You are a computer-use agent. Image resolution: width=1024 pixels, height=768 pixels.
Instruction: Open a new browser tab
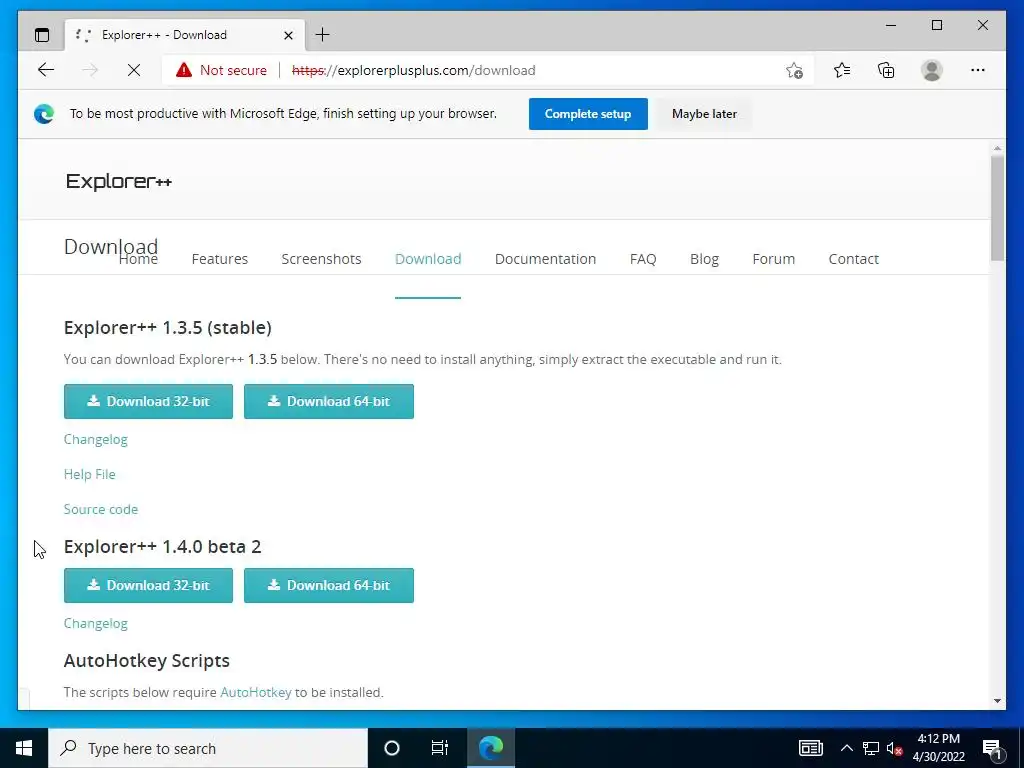[x=323, y=35]
